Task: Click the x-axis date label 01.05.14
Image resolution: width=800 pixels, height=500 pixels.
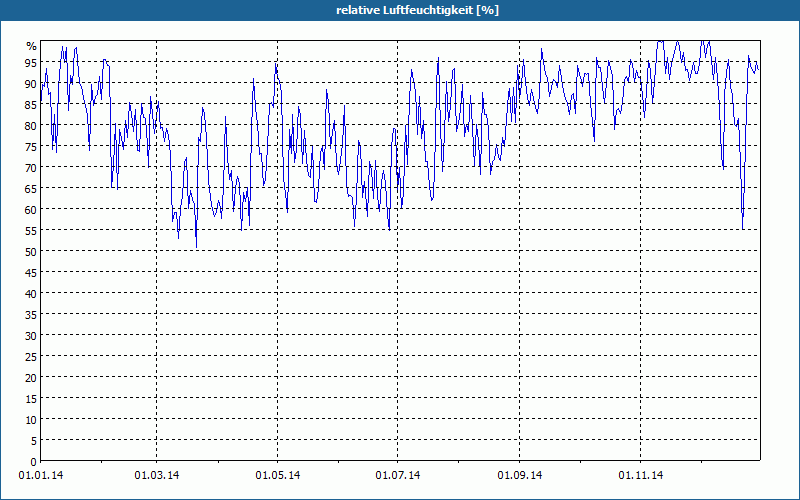Action: pos(278,476)
